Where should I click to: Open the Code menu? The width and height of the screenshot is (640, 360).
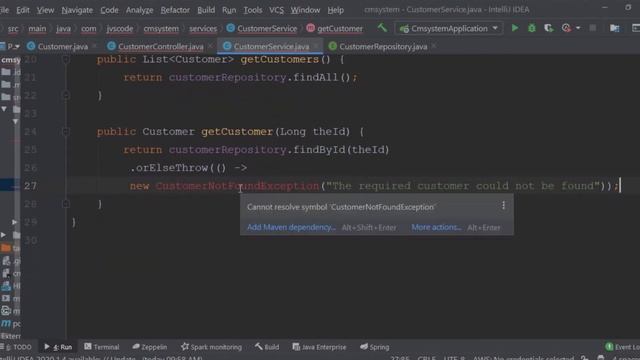[109, 10]
